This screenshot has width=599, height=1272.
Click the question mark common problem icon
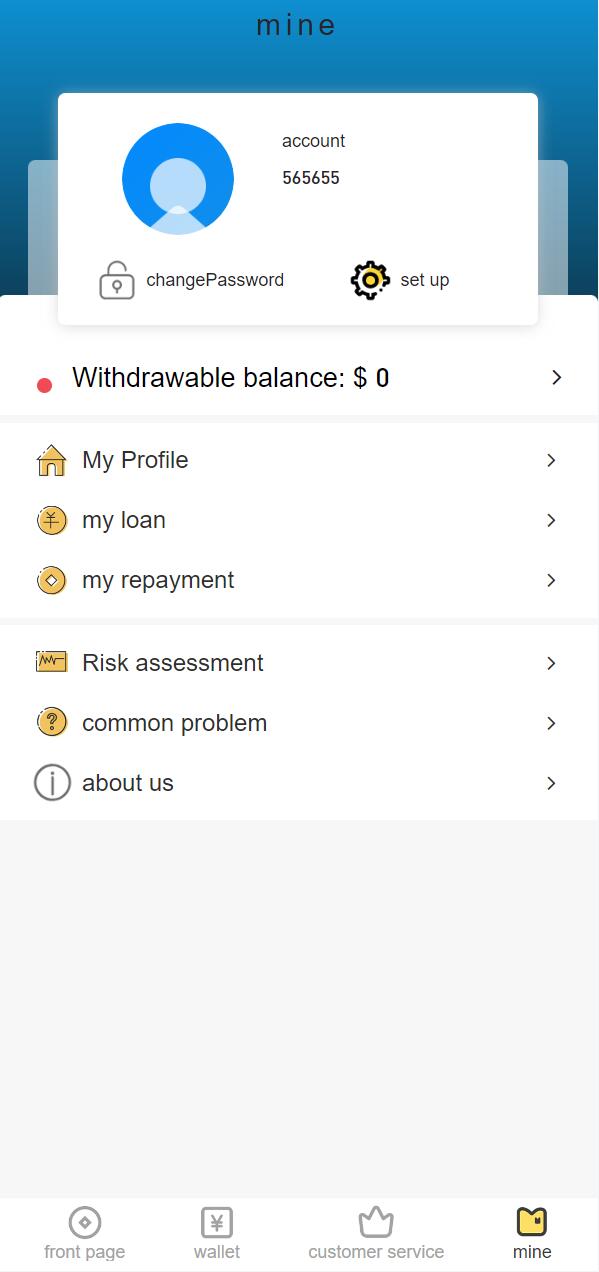[51, 722]
